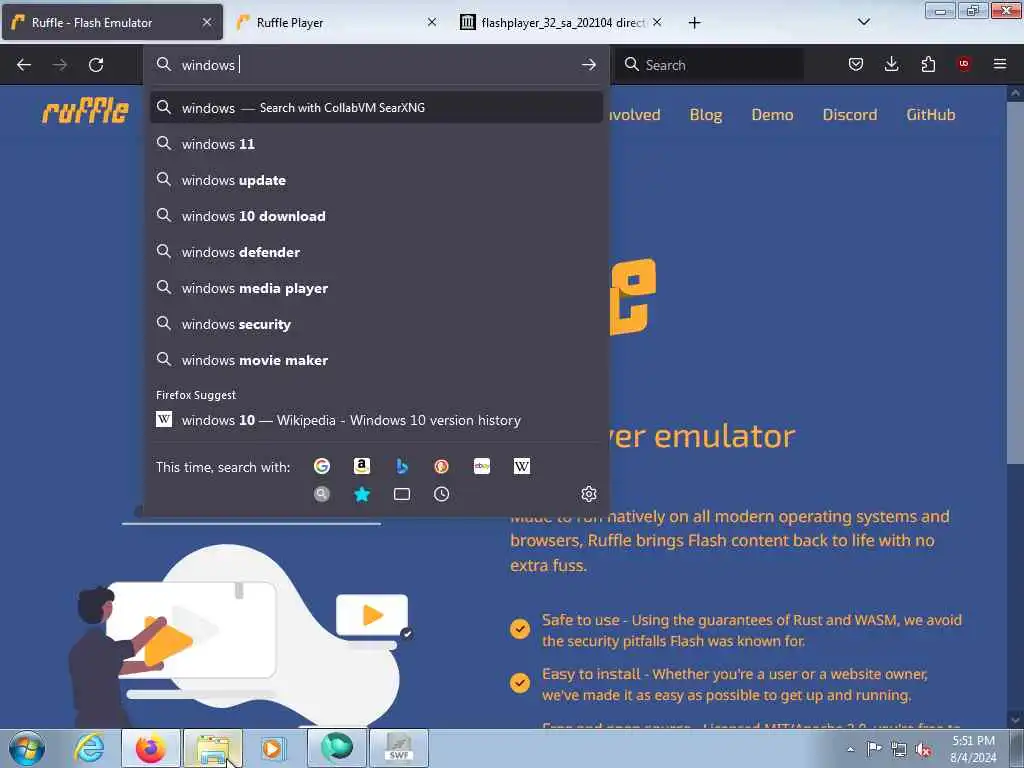
Task: Choose the 'windows update' suggestion
Action: tap(376, 180)
